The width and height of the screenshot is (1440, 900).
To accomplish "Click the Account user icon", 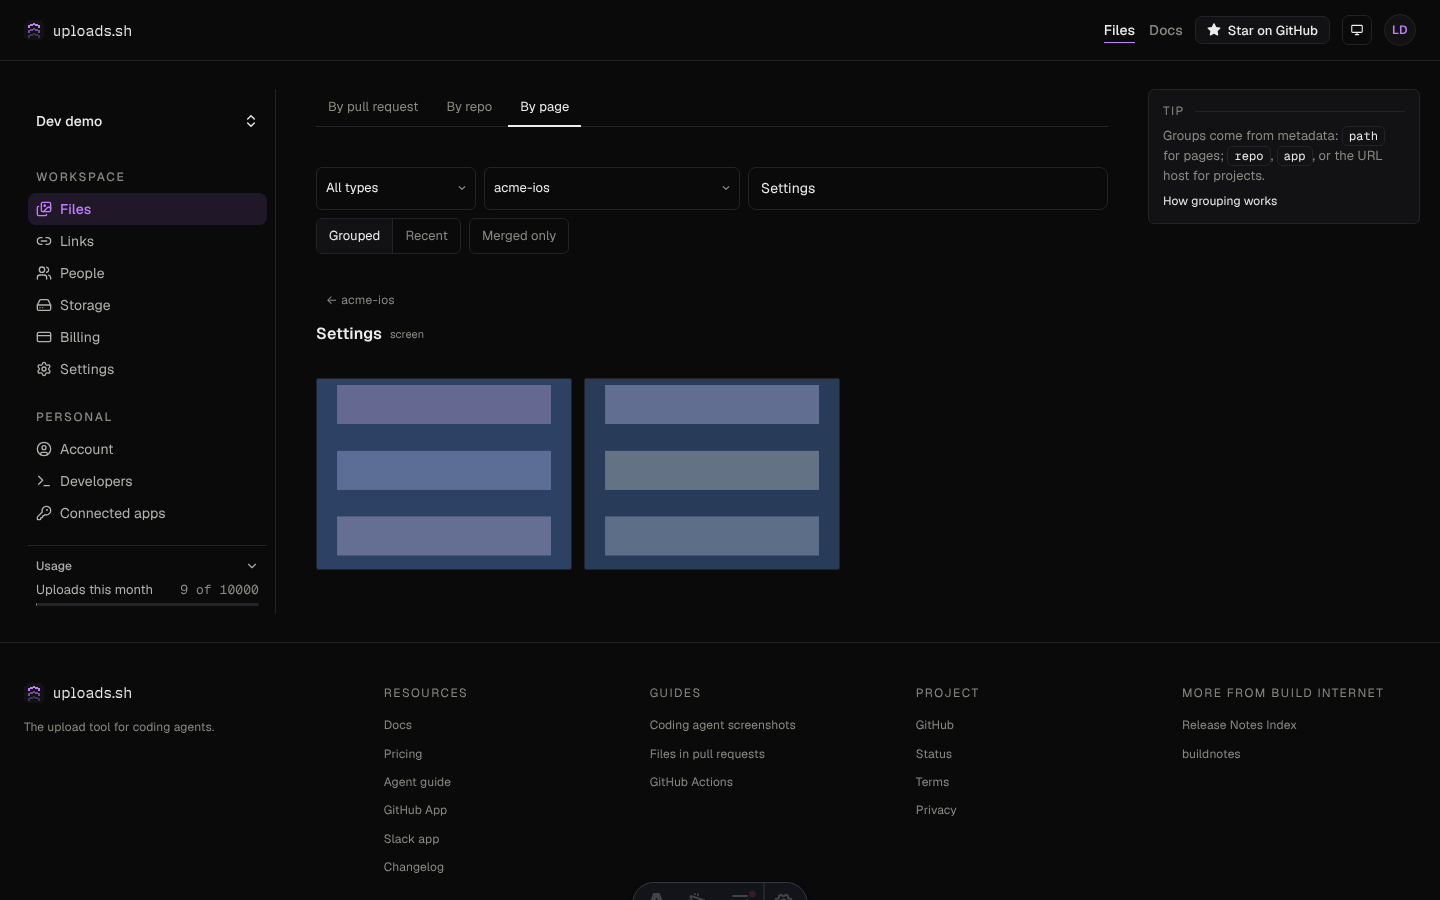I will 44,449.
